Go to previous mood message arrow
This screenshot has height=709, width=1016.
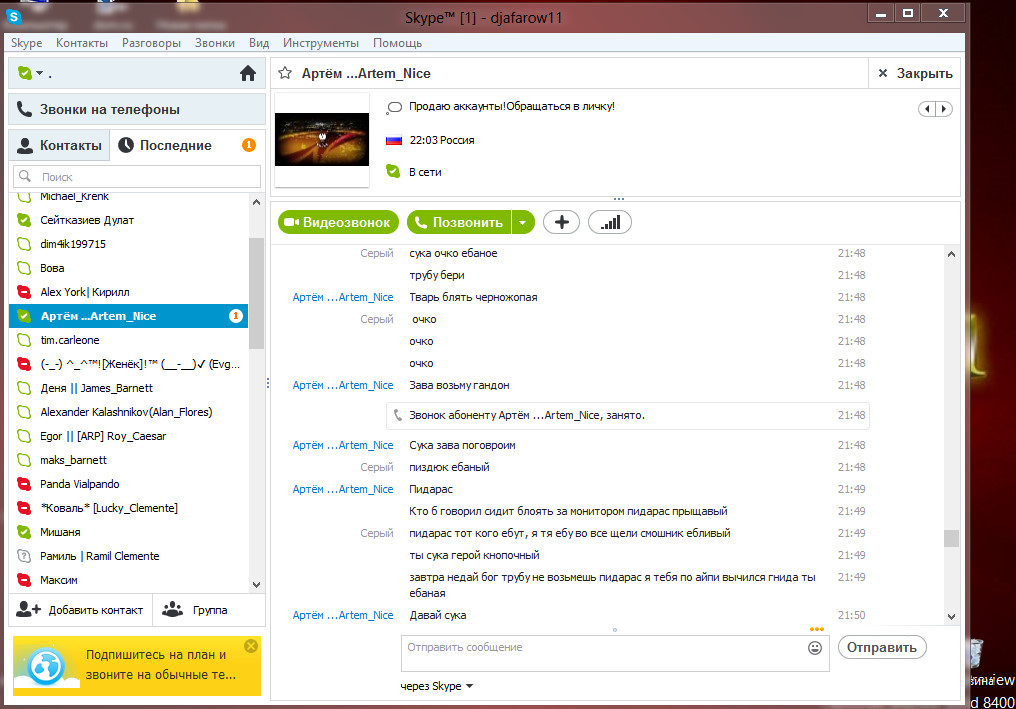point(927,109)
